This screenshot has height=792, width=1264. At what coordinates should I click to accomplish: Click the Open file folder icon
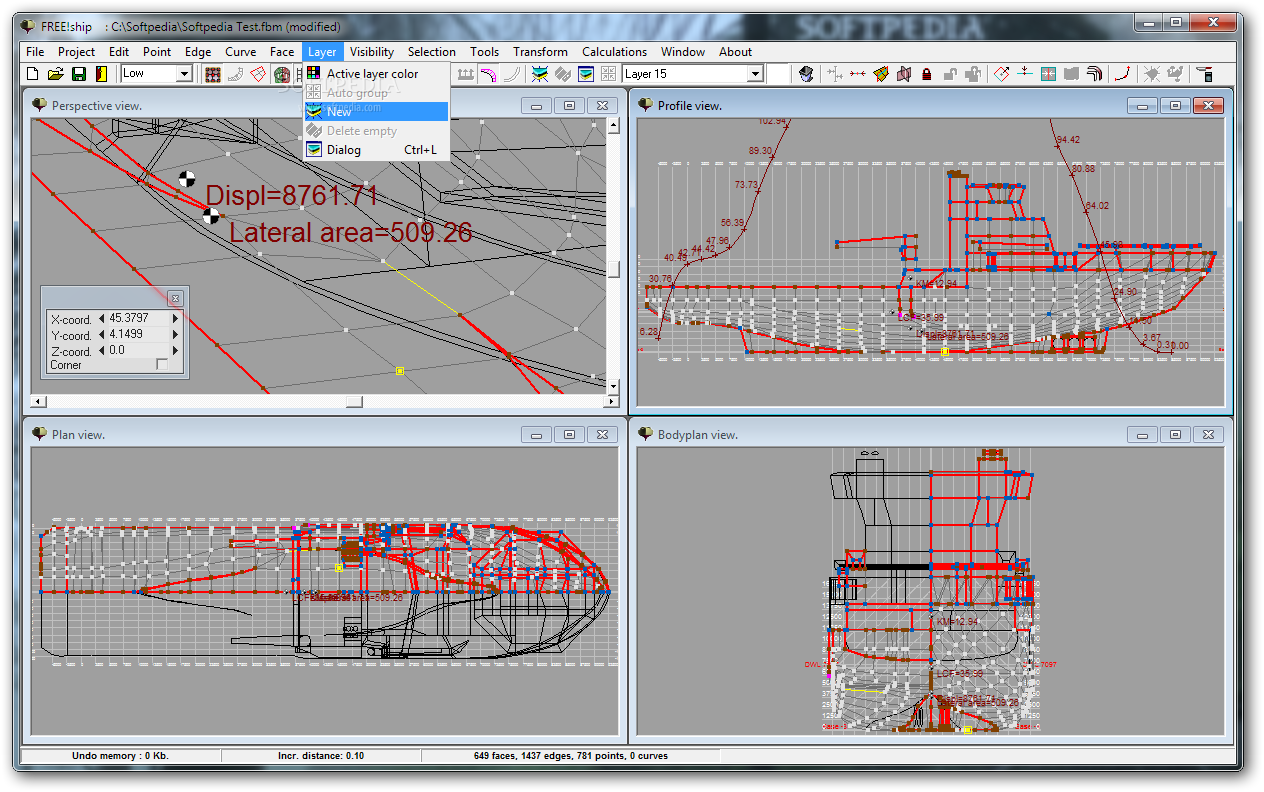[x=55, y=74]
